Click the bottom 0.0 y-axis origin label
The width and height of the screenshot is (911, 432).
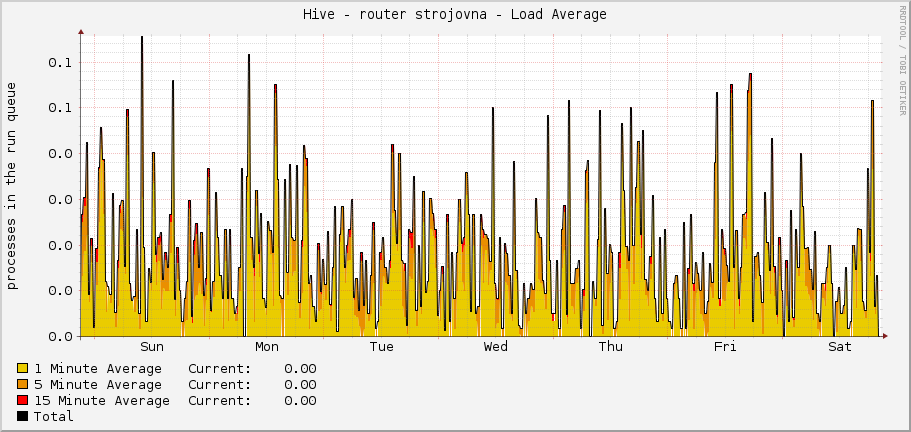coord(60,336)
